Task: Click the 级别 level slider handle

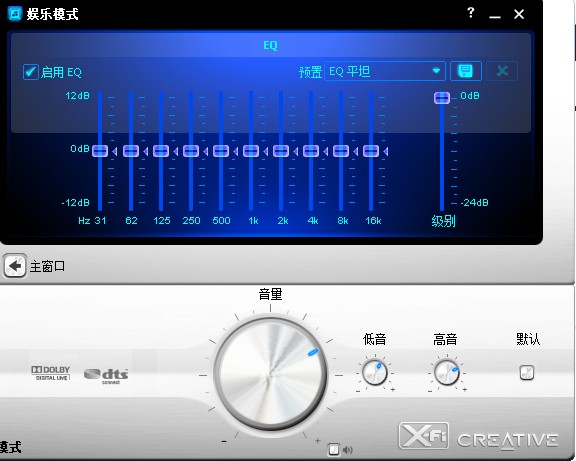Action: [x=442, y=98]
